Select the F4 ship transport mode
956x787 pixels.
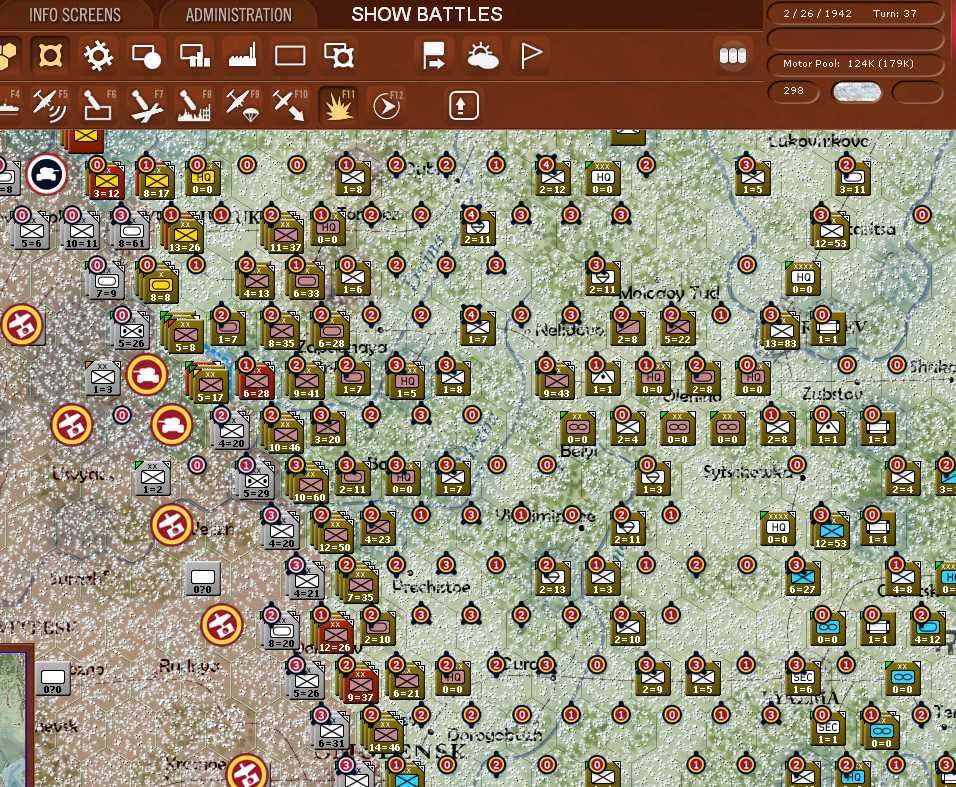click(9, 105)
